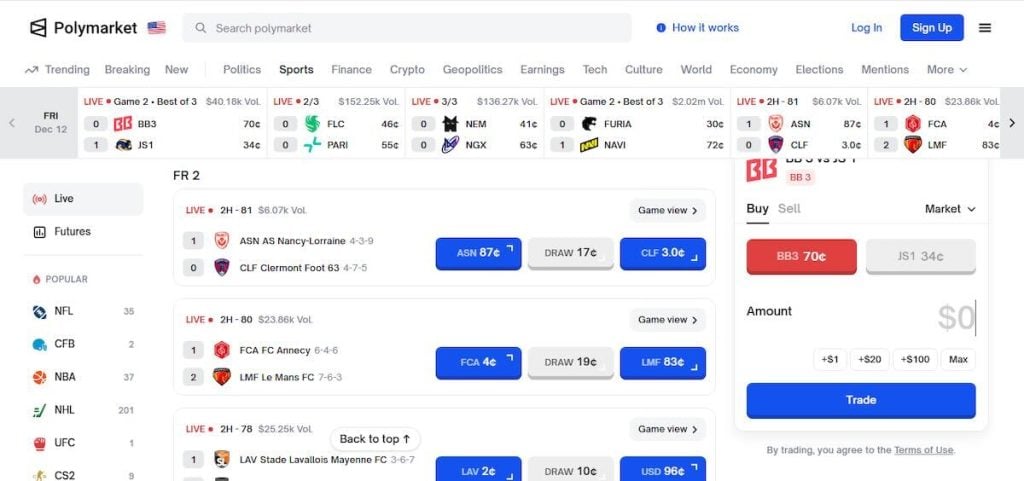Click the Sign Up button
Image resolution: width=1024 pixels, height=481 pixels.
(932, 27)
